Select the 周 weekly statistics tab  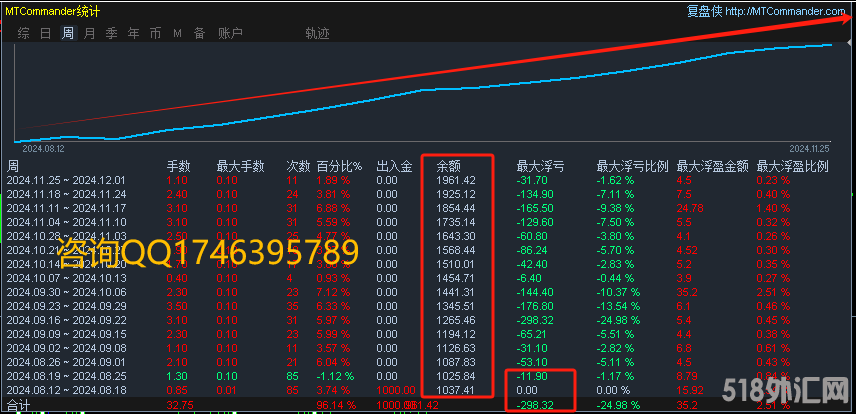pyautogui.click(x=68, y=33)
